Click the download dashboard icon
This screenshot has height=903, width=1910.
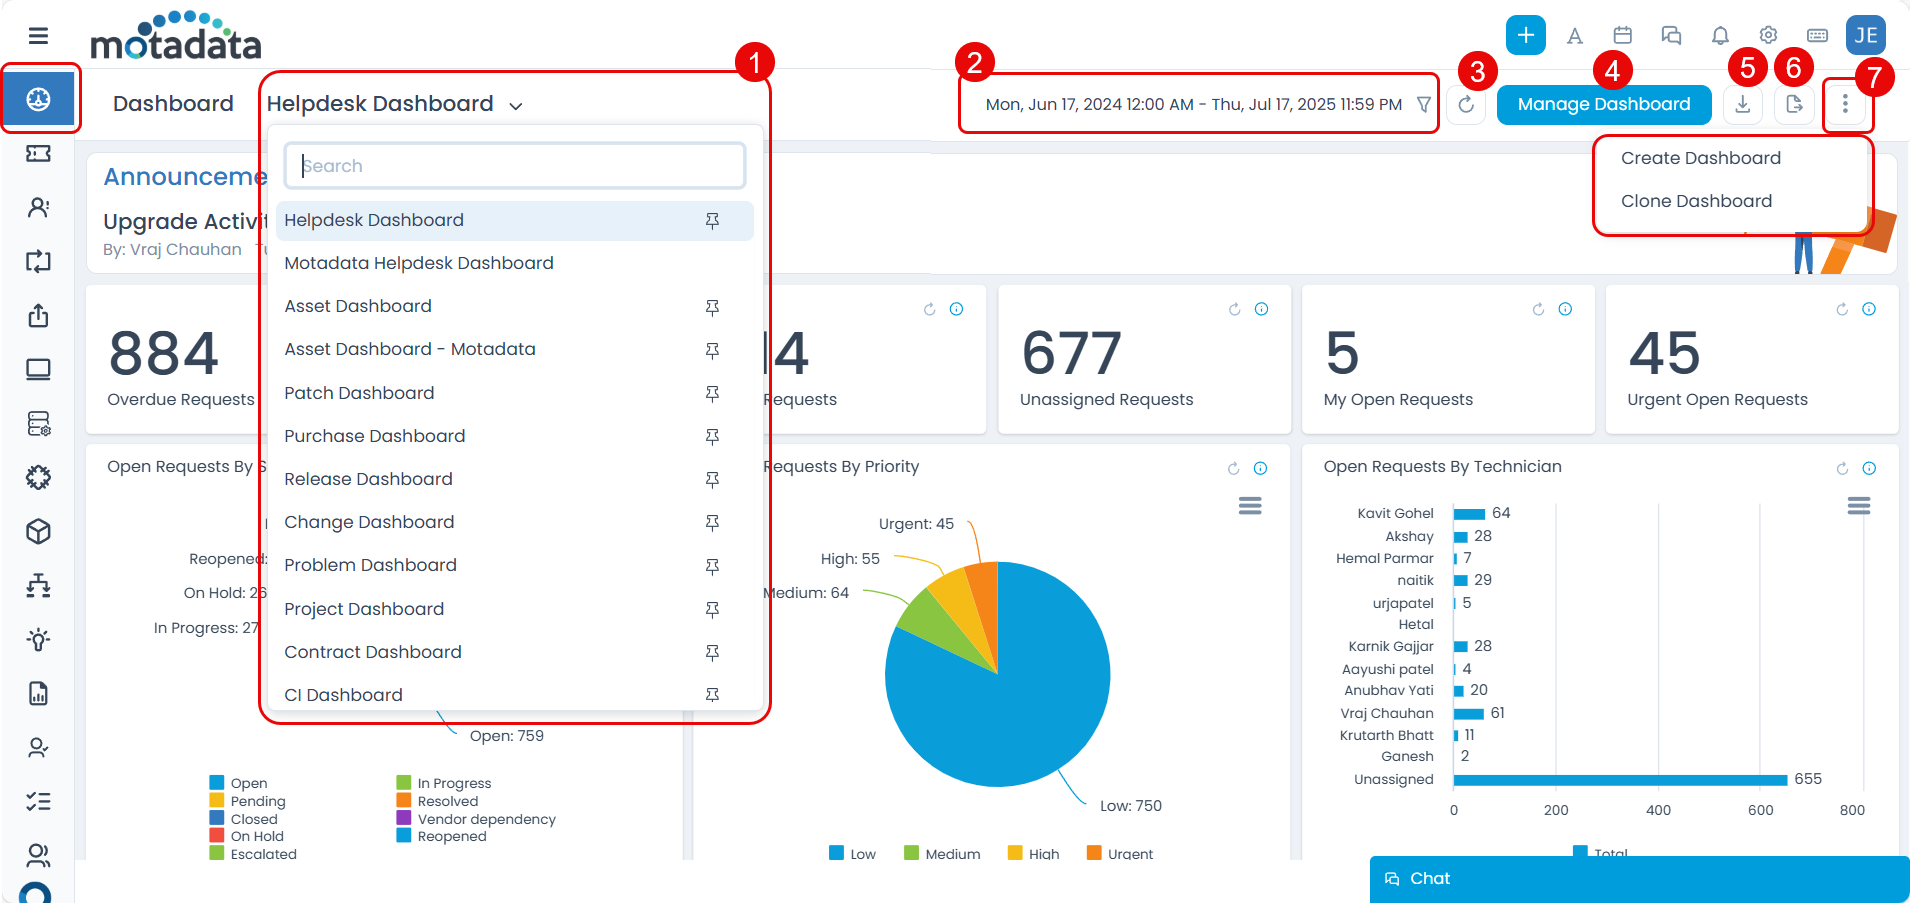[x=1743, y=105]
